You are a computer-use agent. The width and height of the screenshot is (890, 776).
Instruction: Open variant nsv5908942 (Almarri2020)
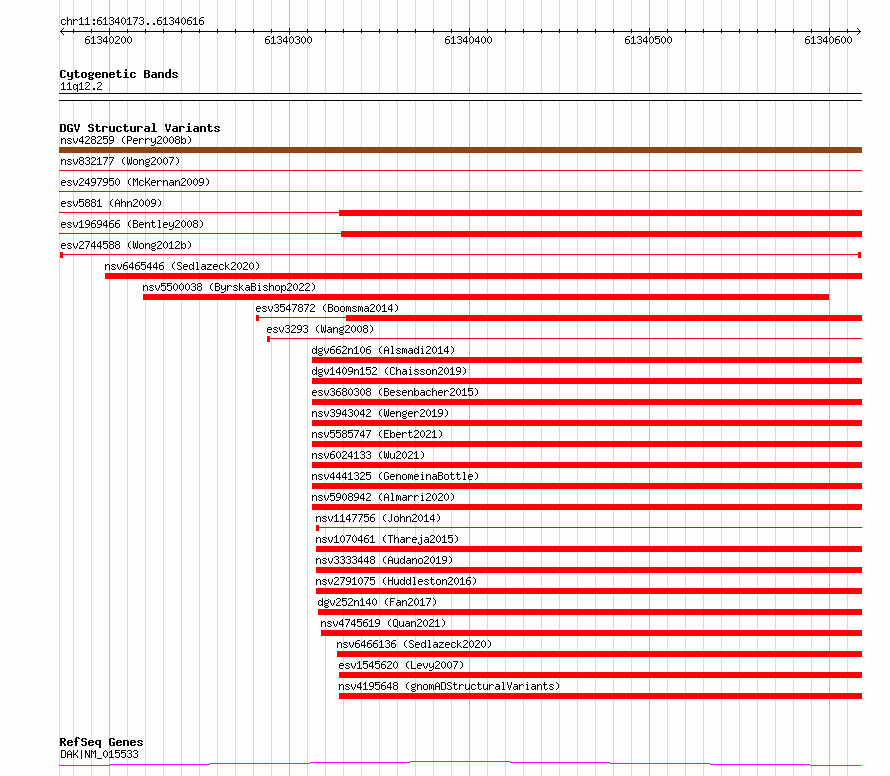pyautogui.click(x=383, y=497)
